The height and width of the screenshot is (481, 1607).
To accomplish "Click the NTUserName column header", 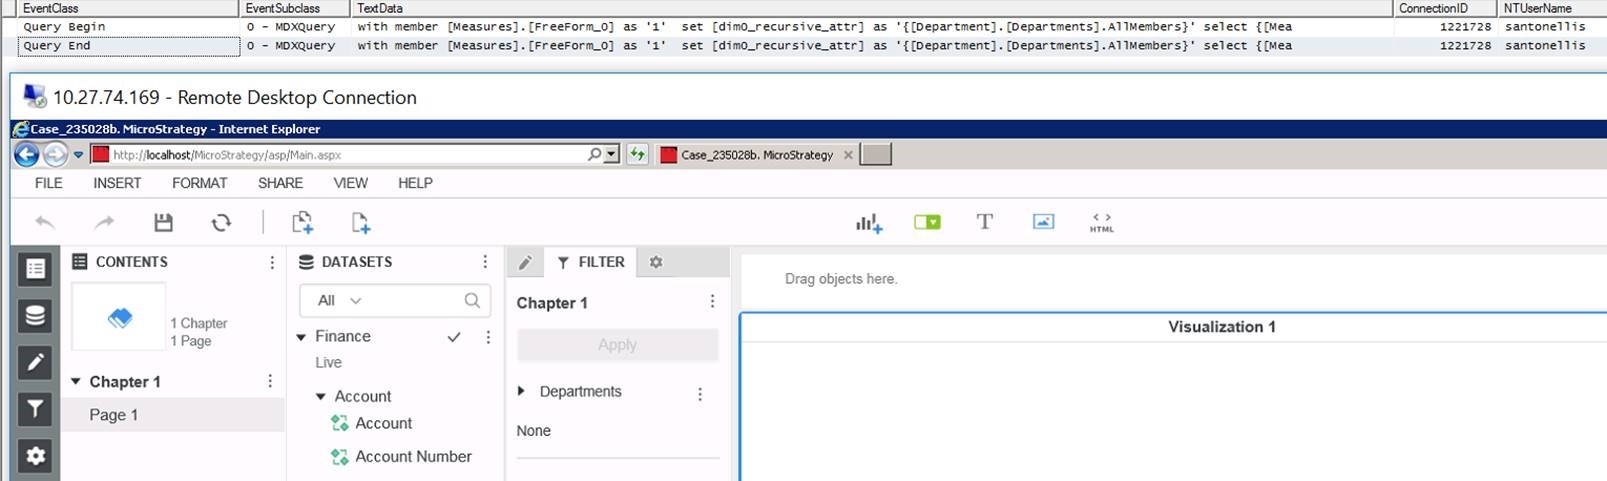I will pyautogui.click(x=1553, y=8).
